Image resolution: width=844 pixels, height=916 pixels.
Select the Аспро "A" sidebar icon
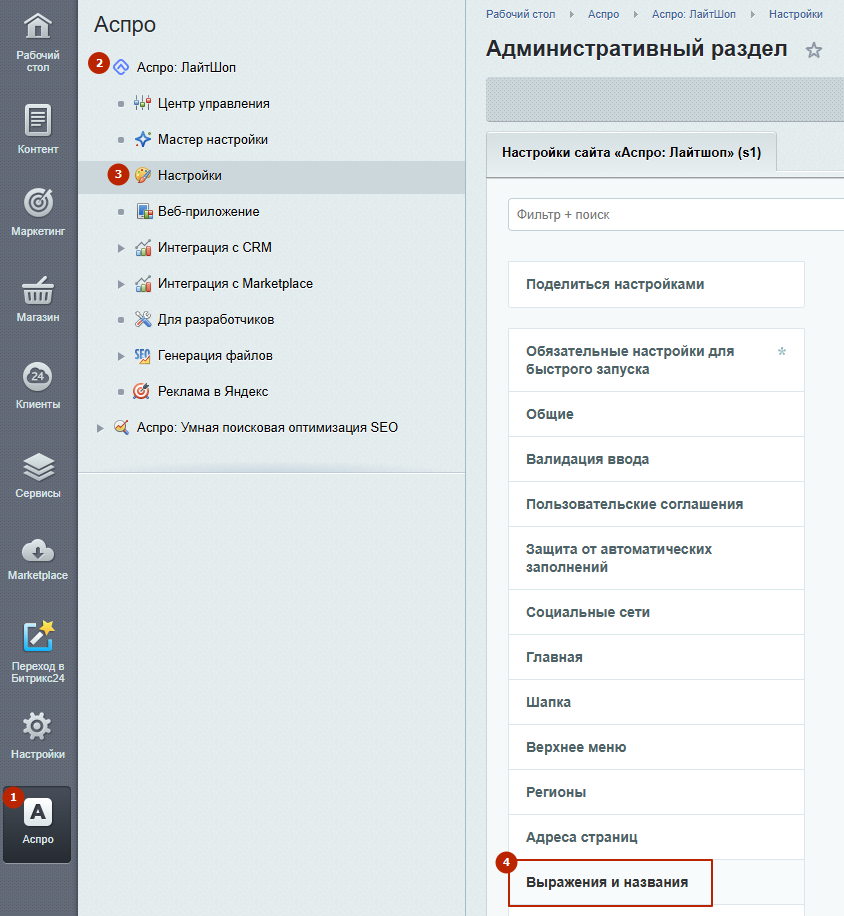[x=37, y=812]
